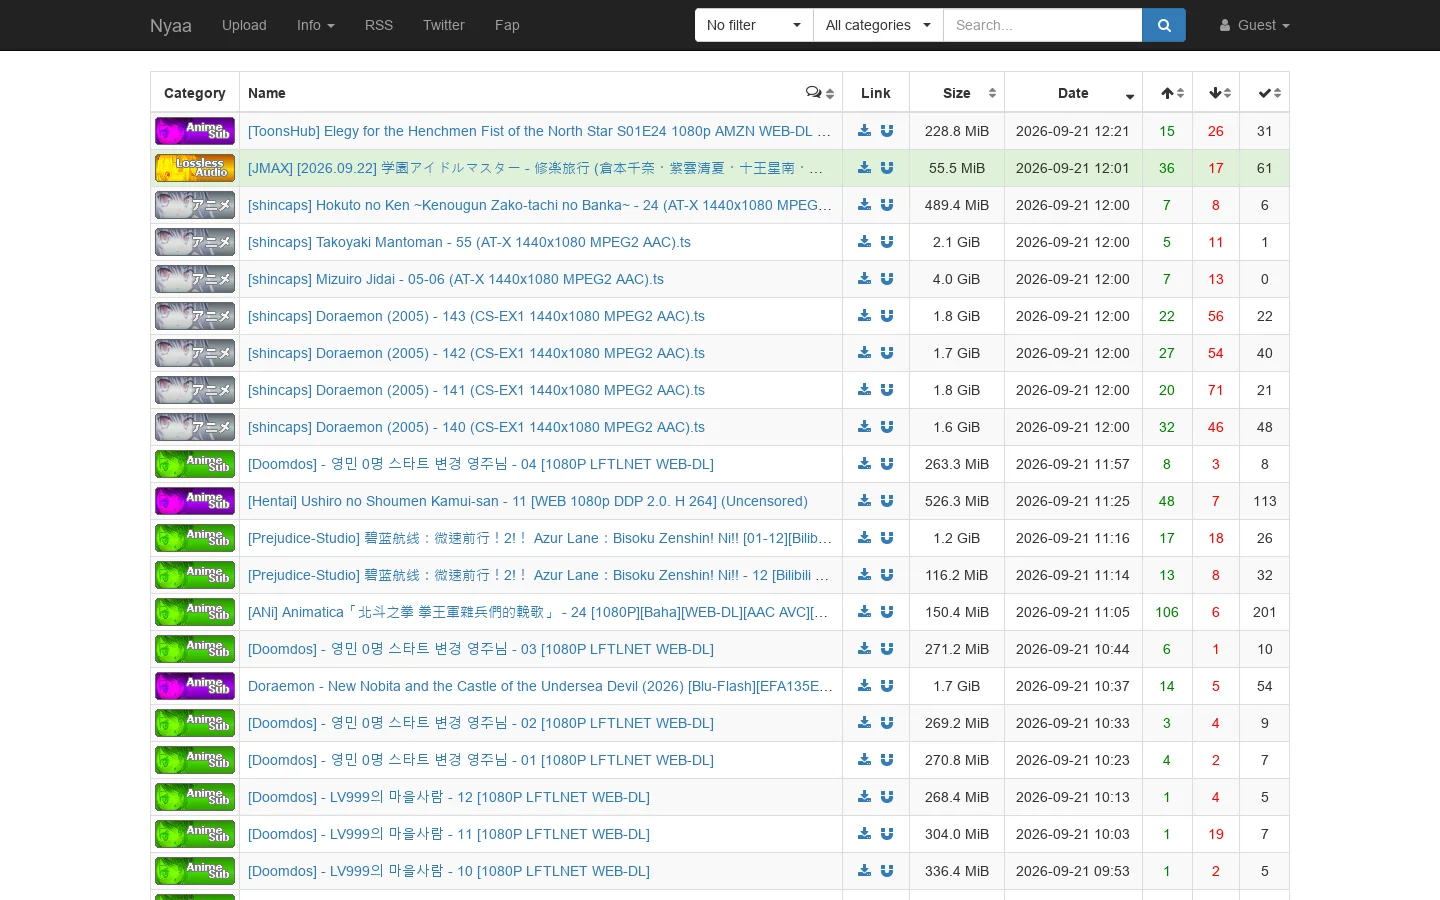Open the Fap link in navbar
The image size is (1440, 900).
(507, 25)
